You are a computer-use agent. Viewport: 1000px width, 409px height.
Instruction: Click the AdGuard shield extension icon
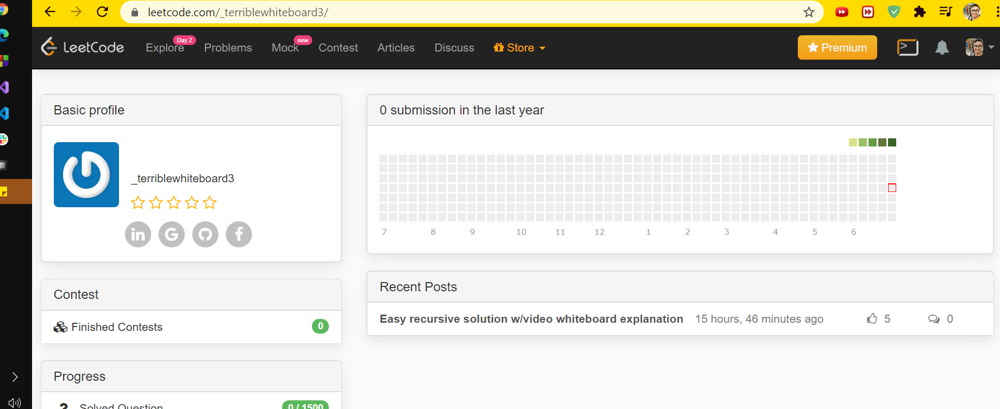click(894, 12)
